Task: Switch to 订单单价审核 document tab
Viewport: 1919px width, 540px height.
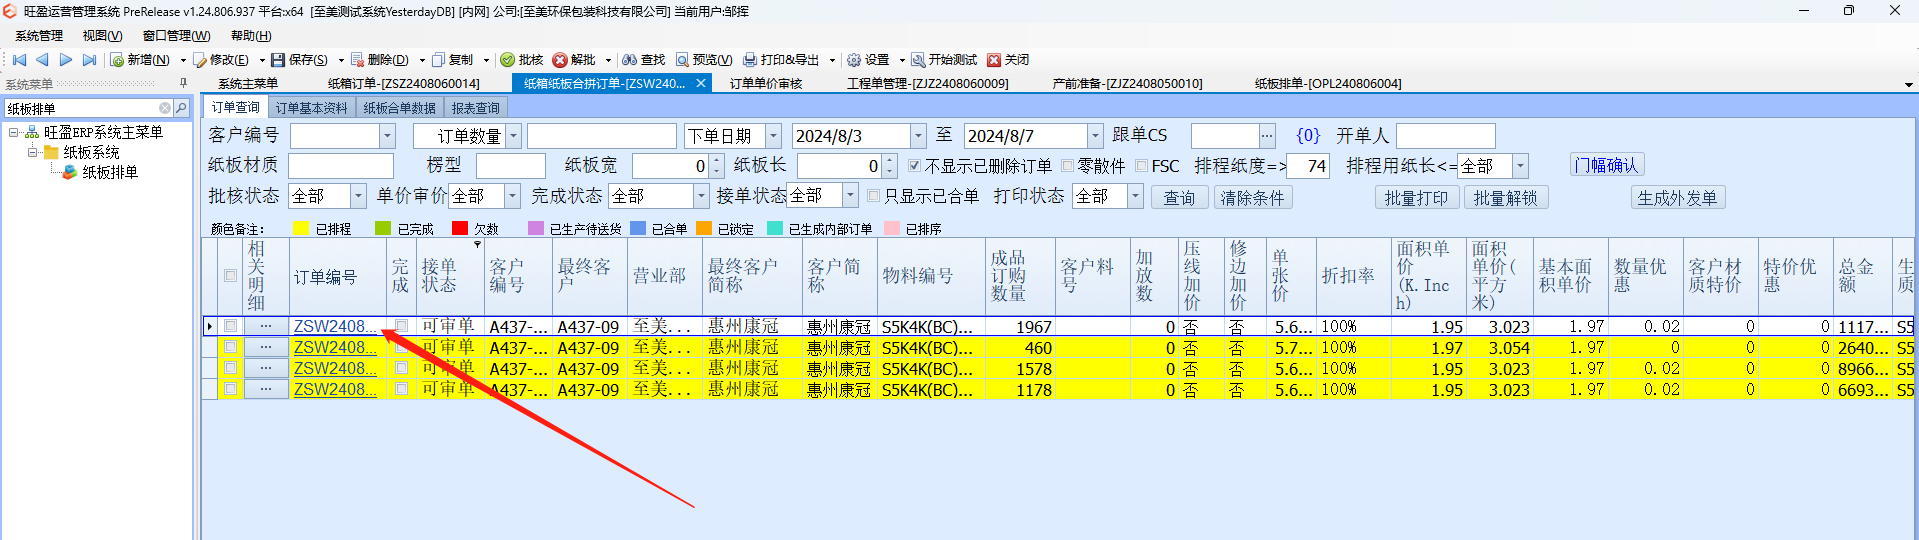Action: click(x=766, y=83)
